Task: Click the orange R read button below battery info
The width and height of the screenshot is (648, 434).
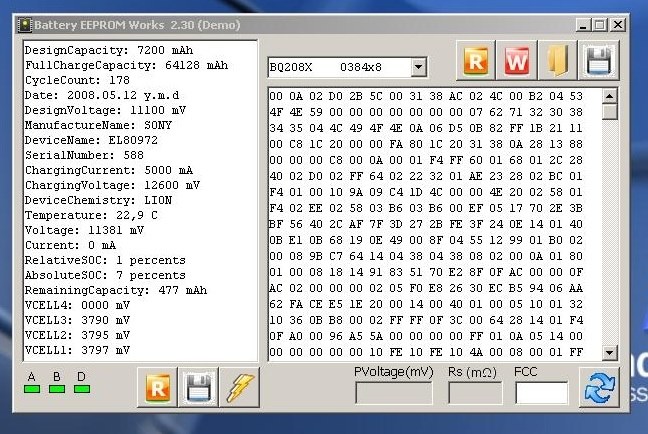Action: coord(157,387)
